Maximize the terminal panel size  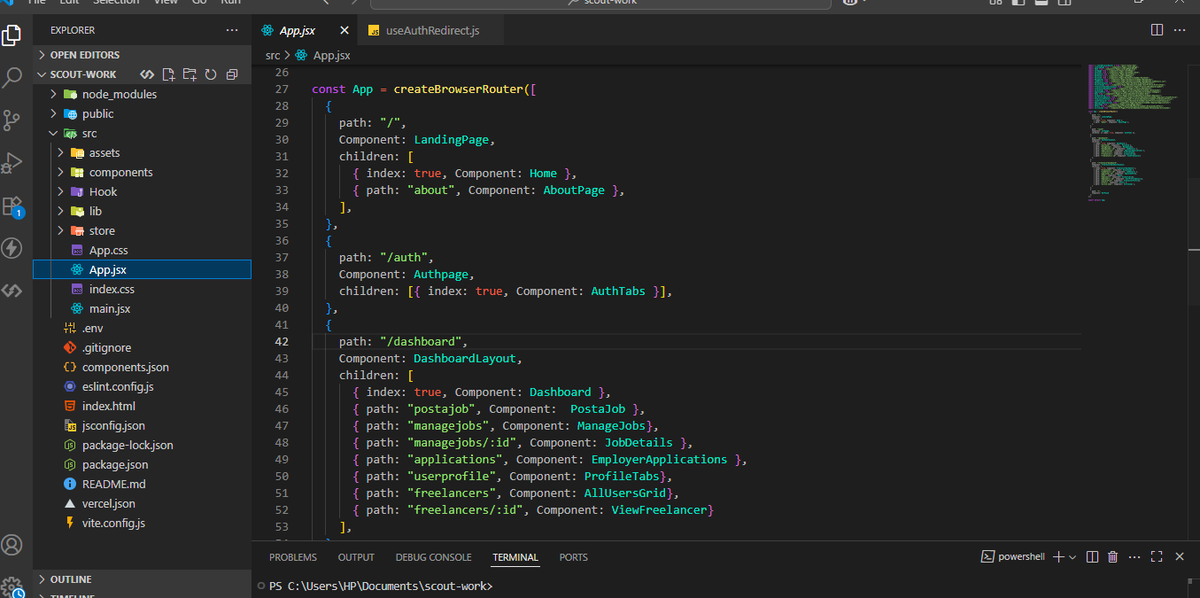(1157, 557)
